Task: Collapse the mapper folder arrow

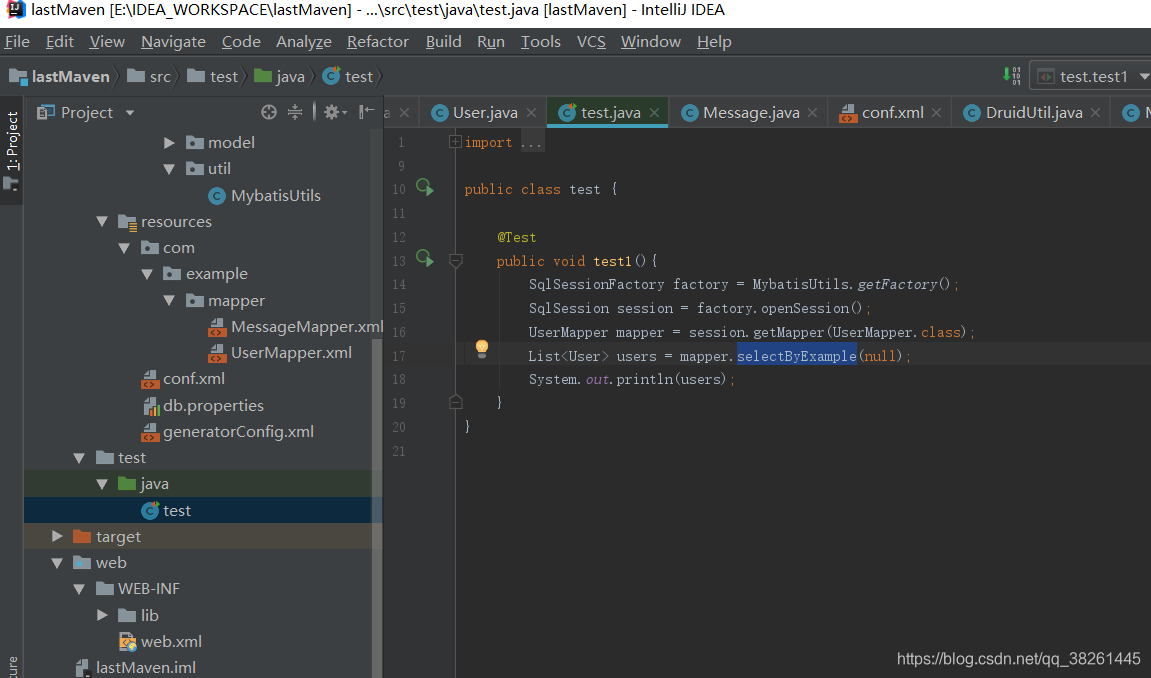Action: (169, 301)
